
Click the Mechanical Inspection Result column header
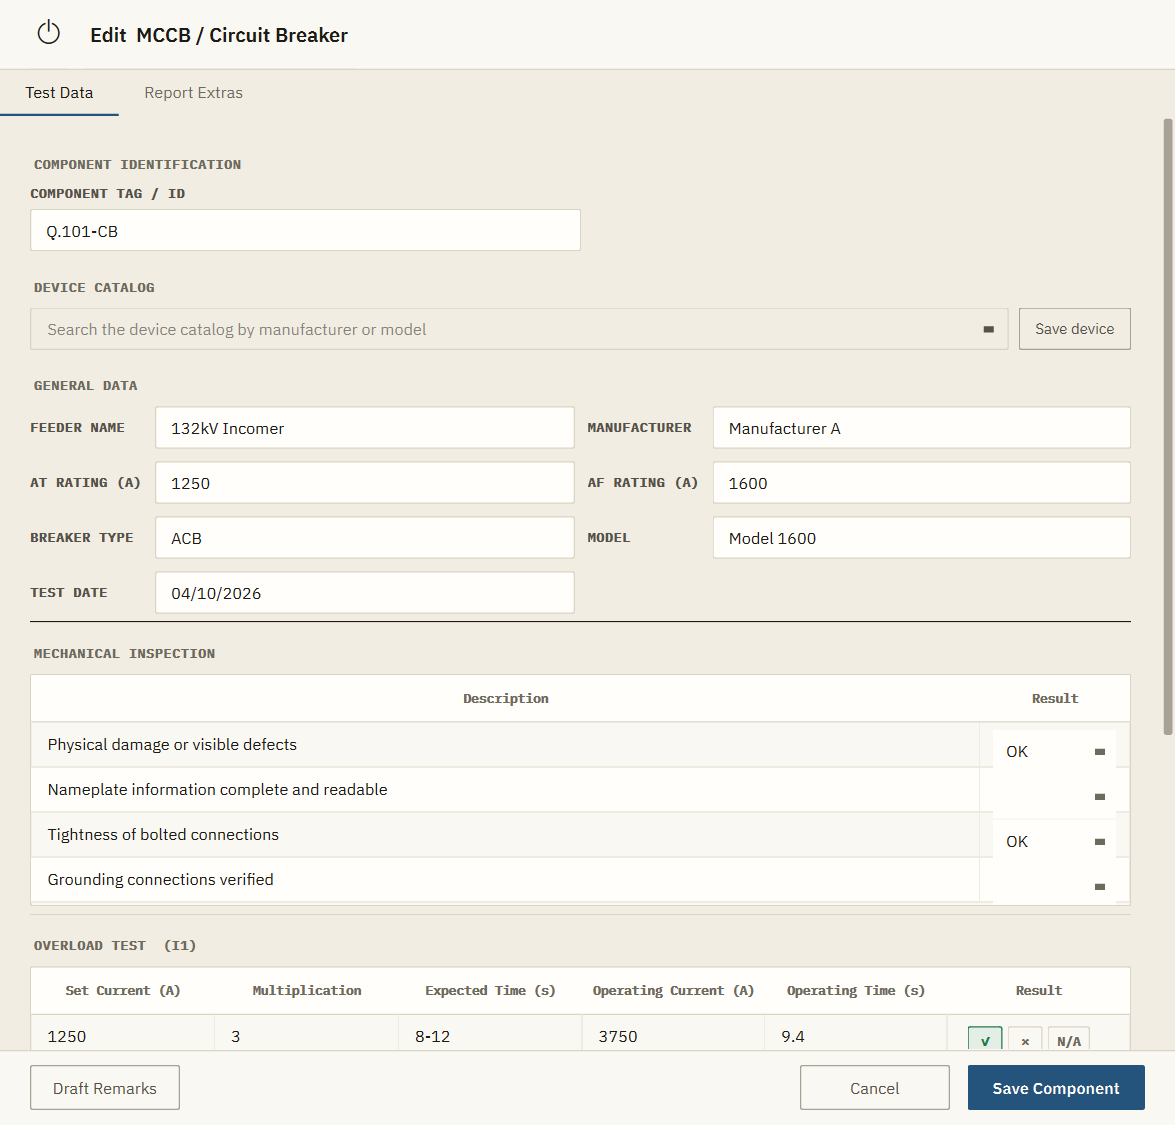pos(1055,699)
